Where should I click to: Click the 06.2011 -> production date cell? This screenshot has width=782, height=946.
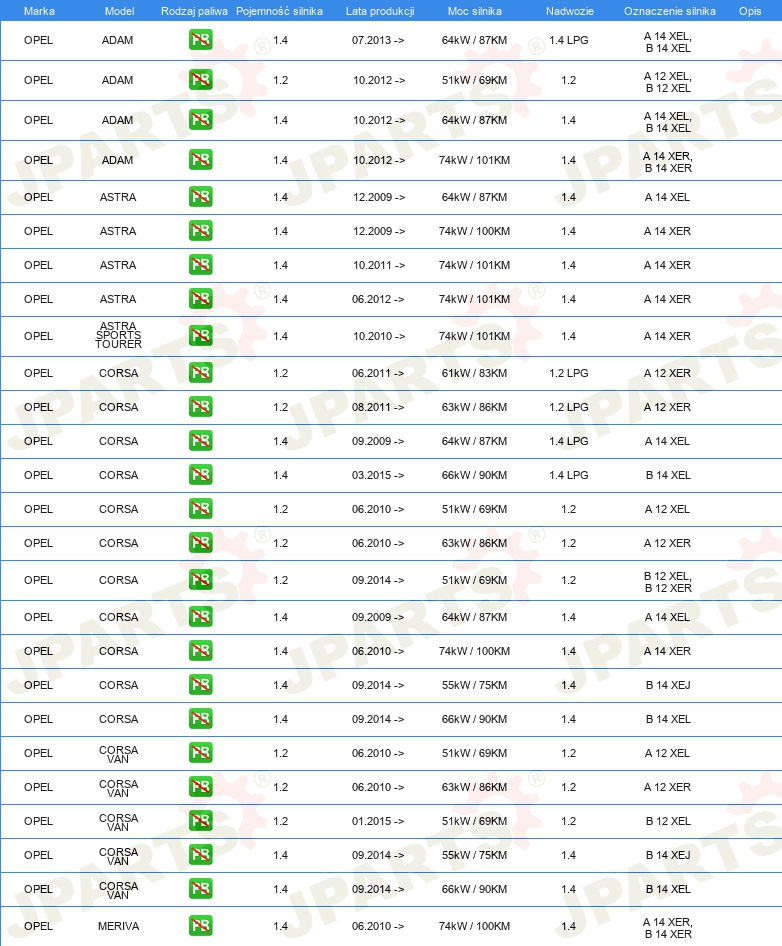click(378, 373)
